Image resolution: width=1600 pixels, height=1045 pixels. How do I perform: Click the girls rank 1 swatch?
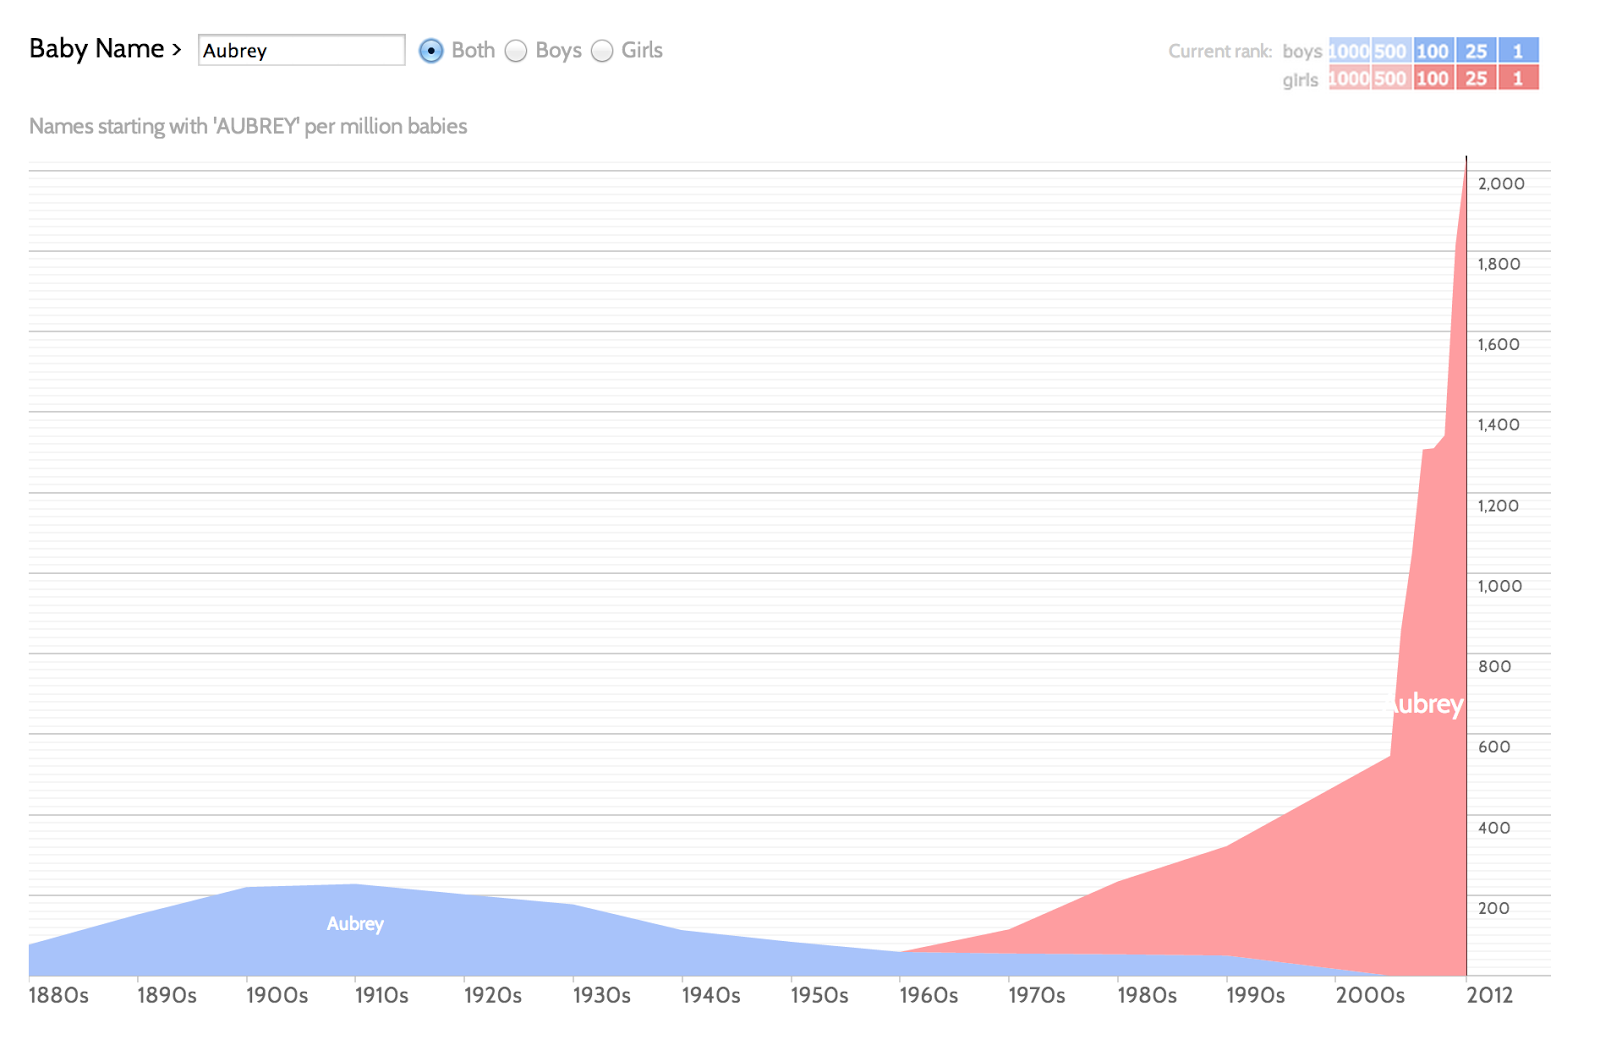tap(1518, 78)
